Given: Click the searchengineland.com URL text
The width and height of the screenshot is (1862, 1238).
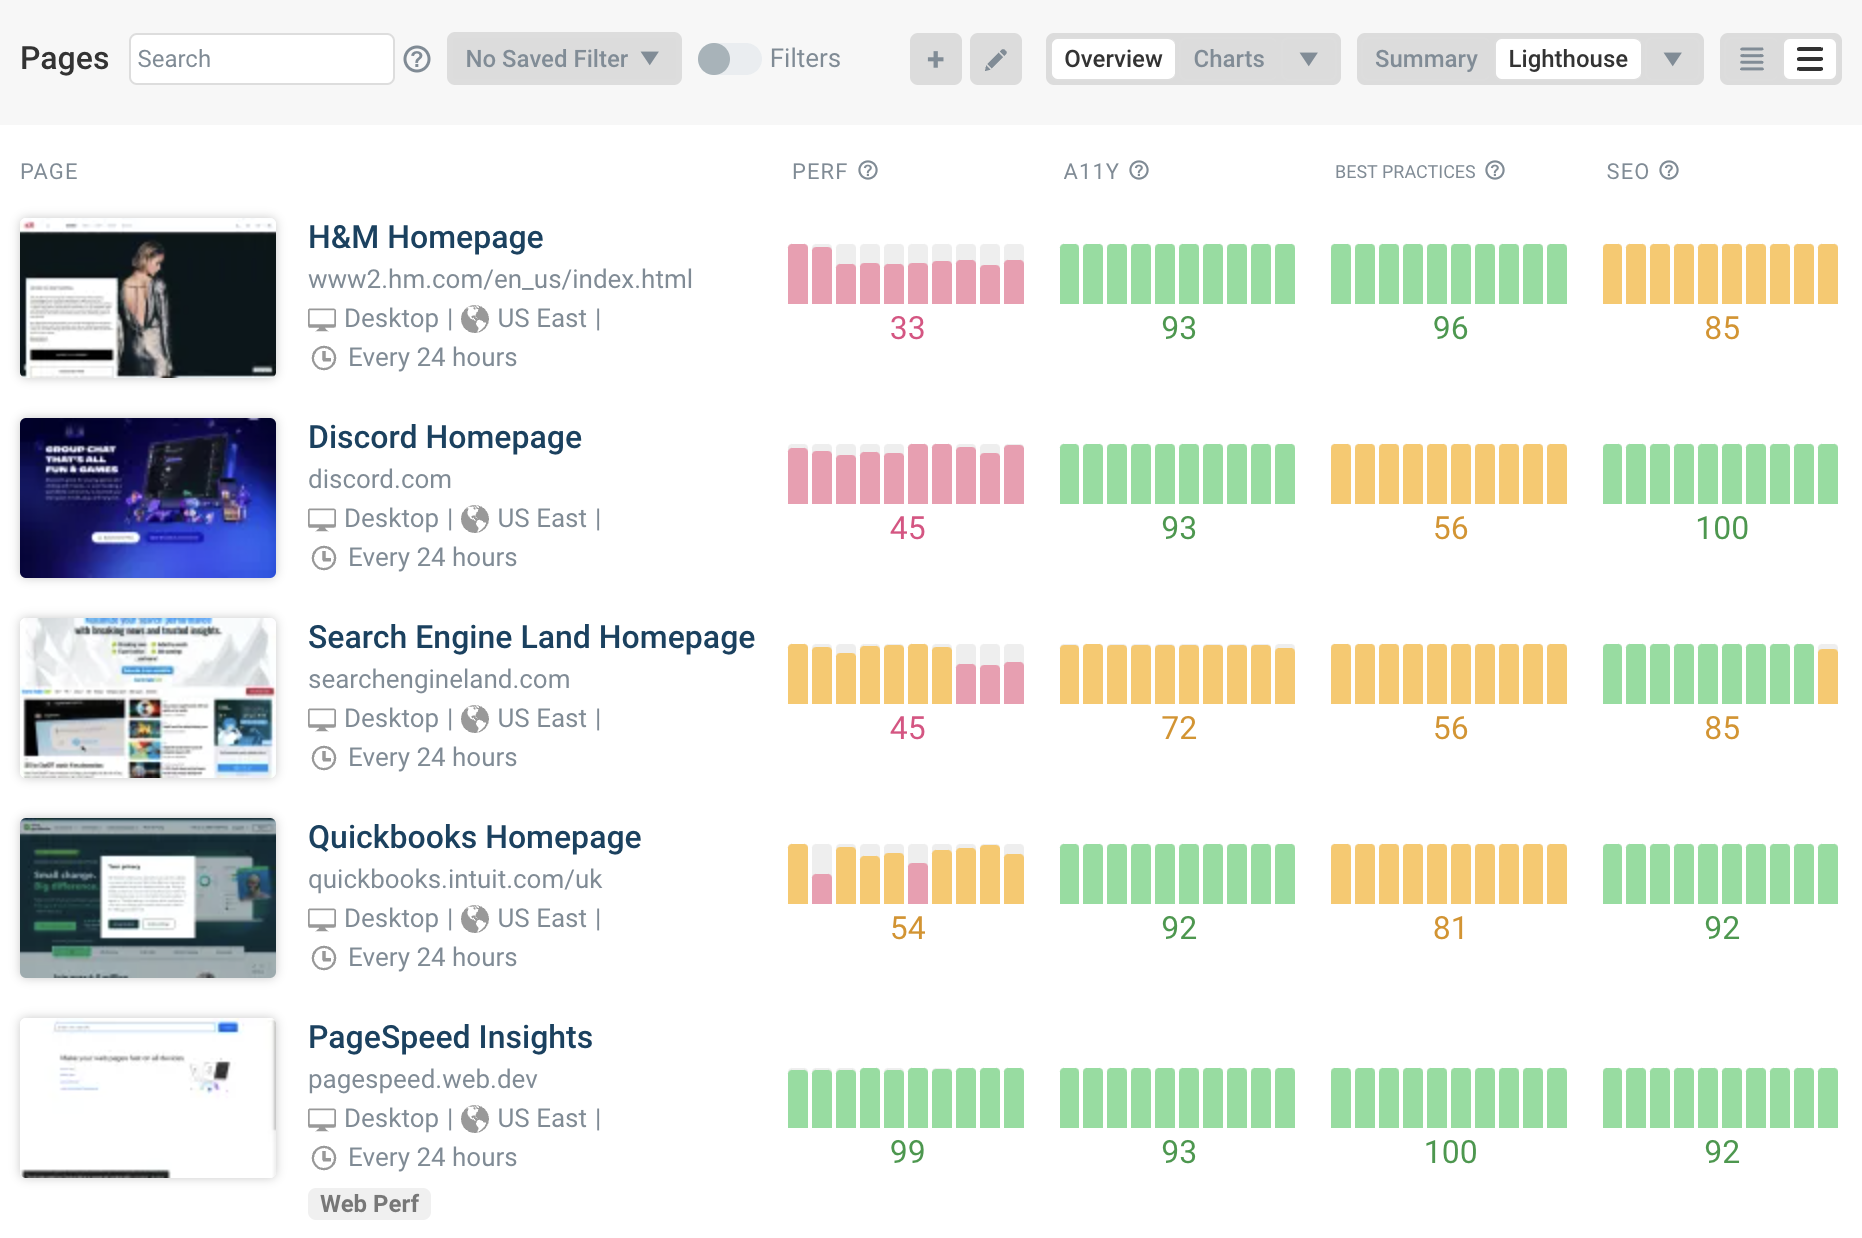Looking at the screenshot, I should pos(439,679).
